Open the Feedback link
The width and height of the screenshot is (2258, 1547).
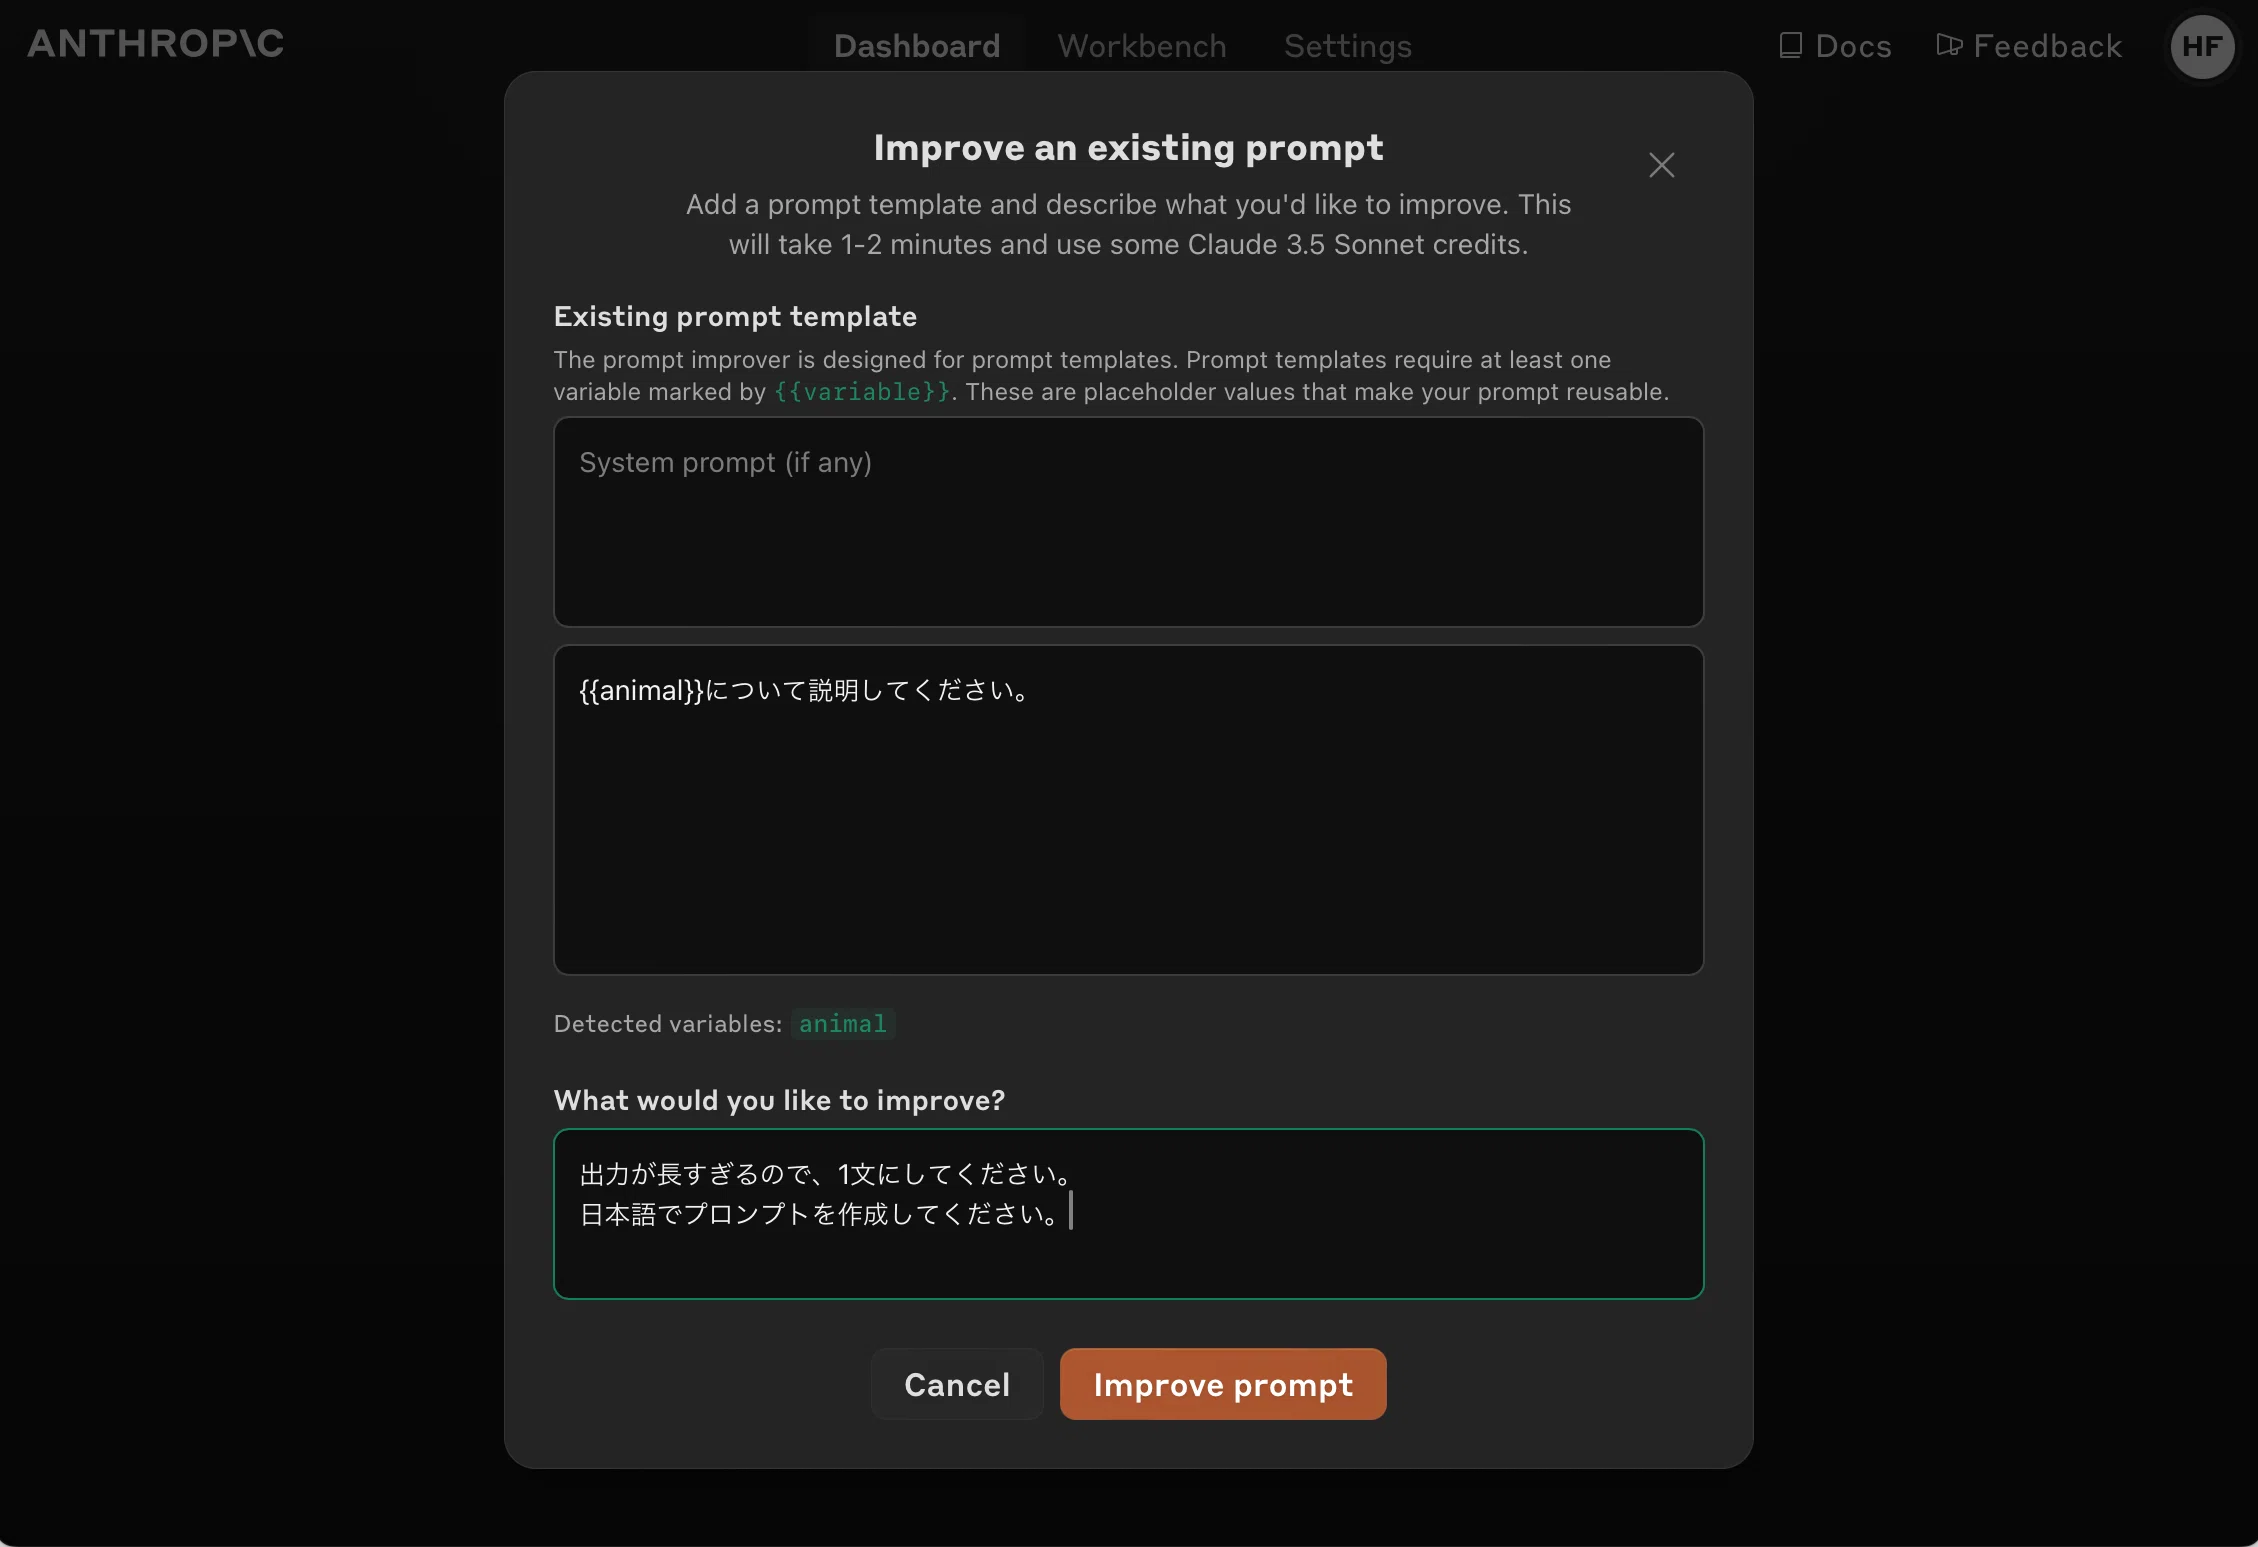point(2029,46)
